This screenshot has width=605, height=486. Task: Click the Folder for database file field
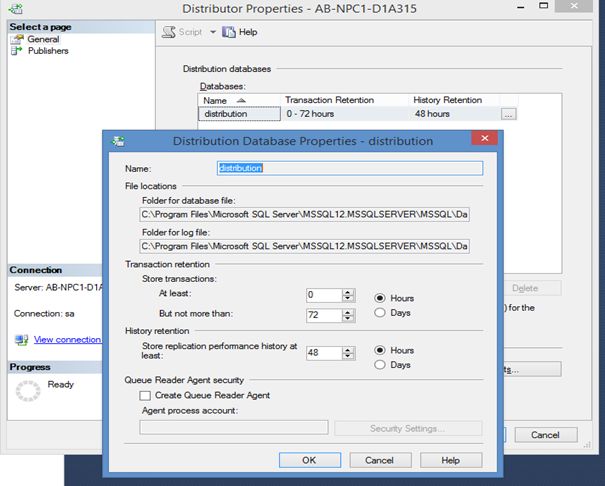[x=304, y=214]
